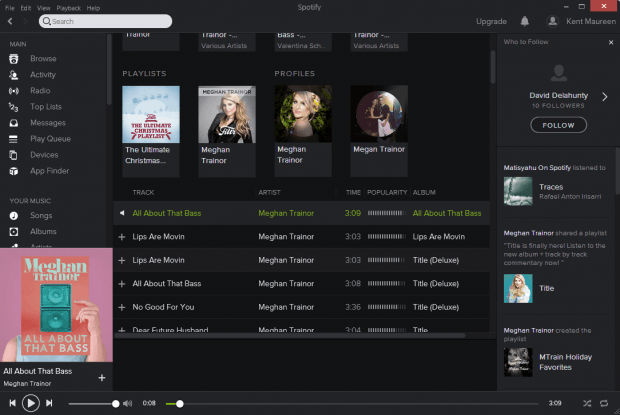This screenshot has height=415, width=620.
Task: Add first Lips Are Movin track (album Lips Are Movin)
Action: (122, 237)
